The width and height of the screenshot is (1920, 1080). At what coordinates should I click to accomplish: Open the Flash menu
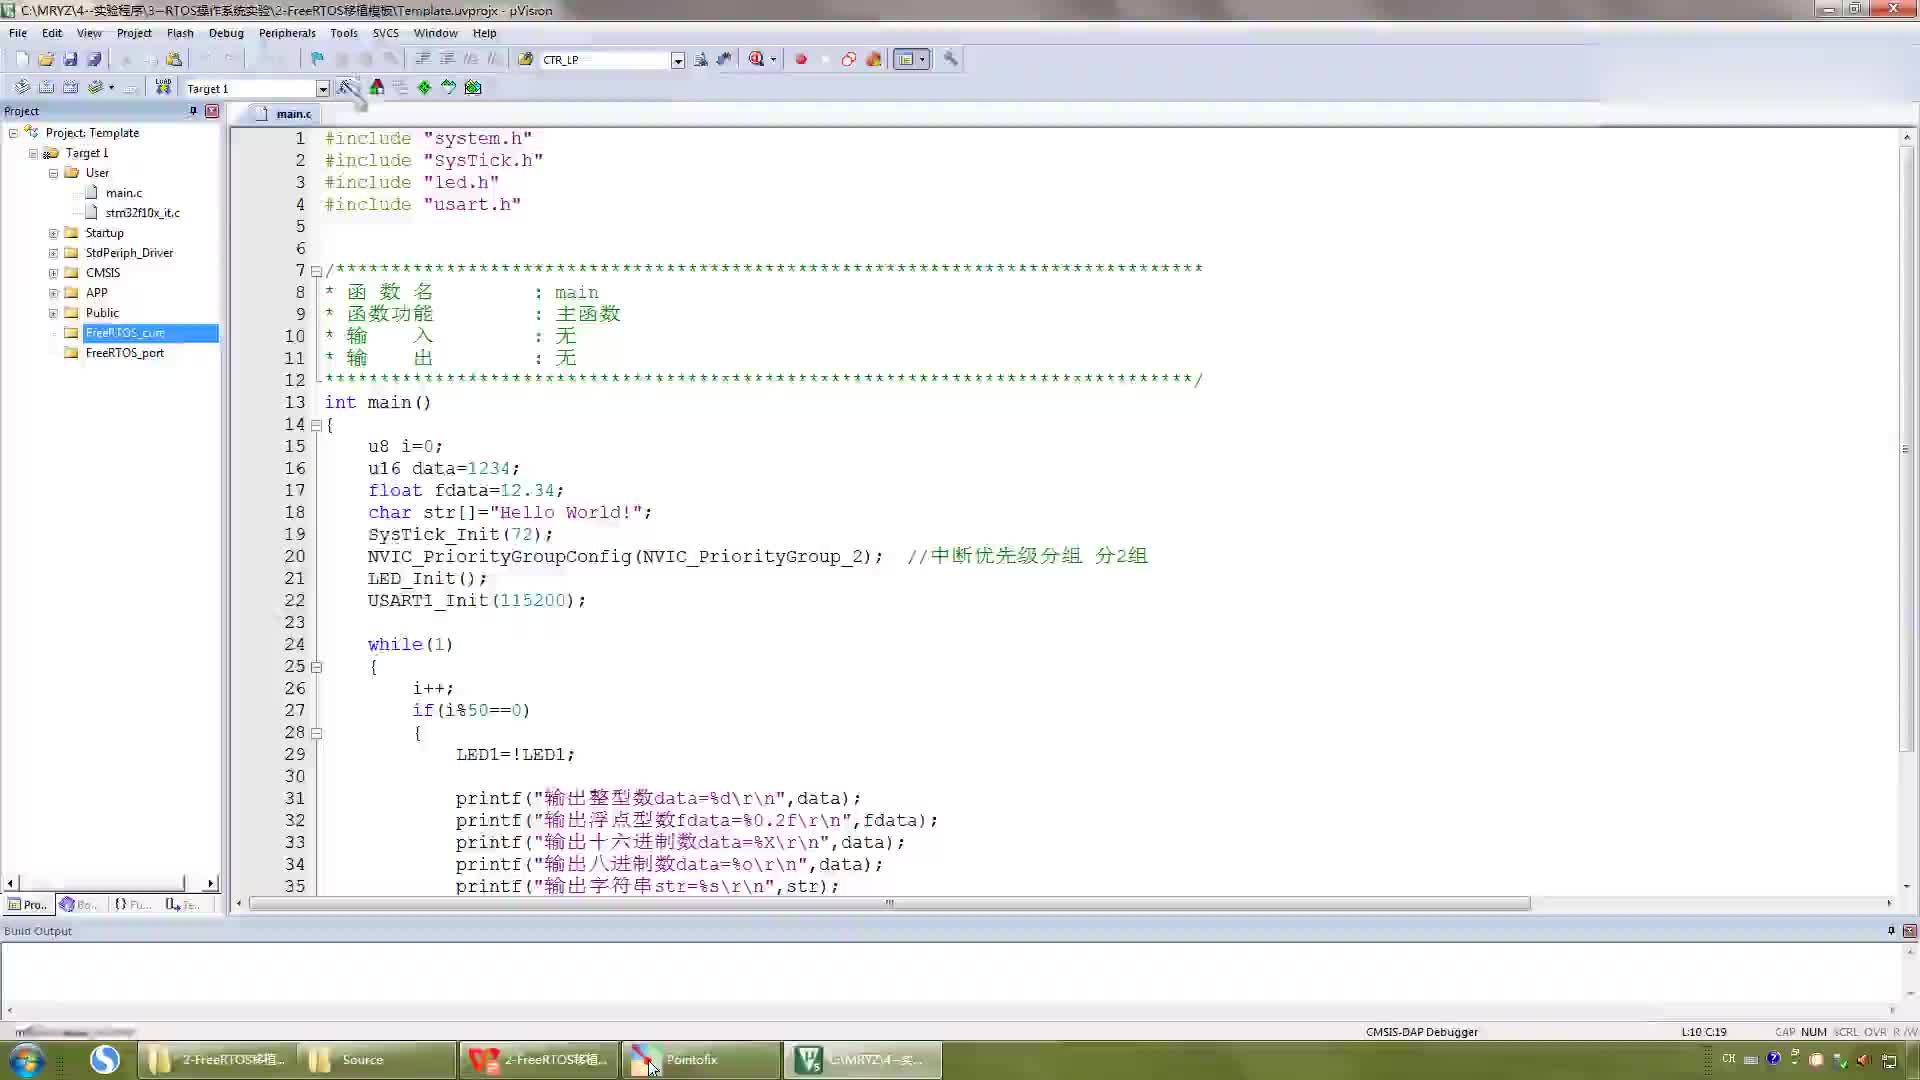(x=180, y=33)
